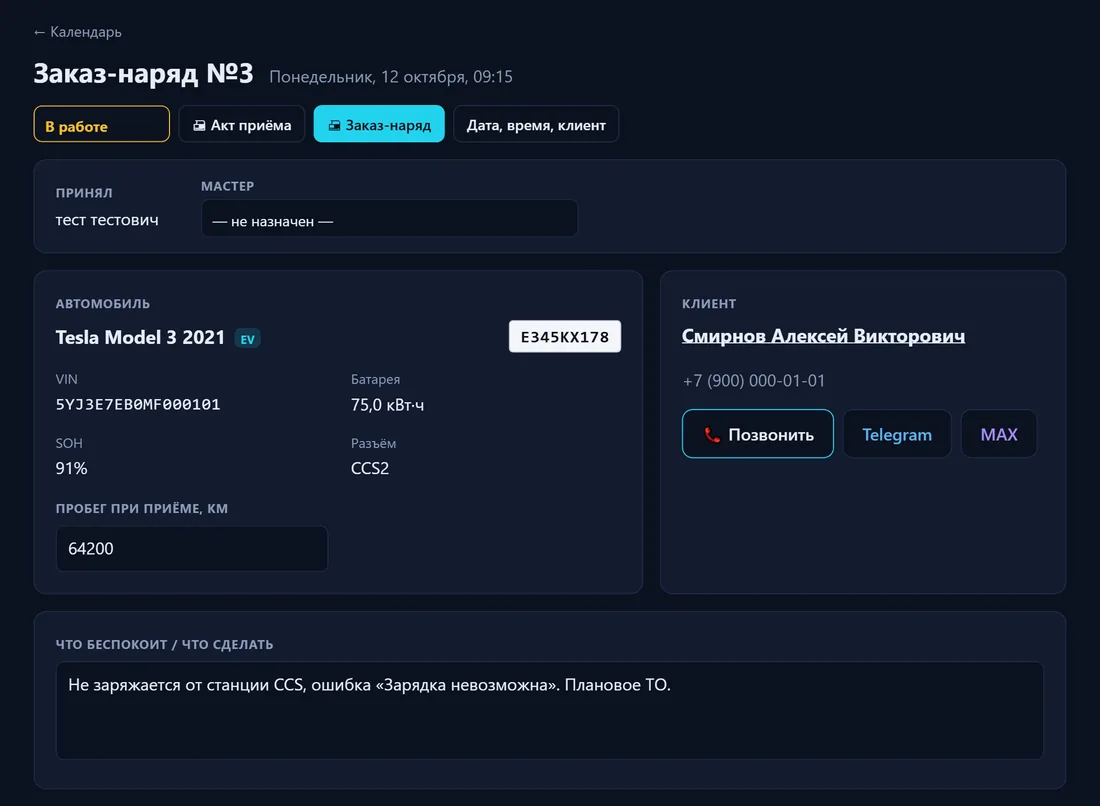Click the date Понедельник, 12 октября, 09:15
The width and height of the screenshot is (1100, 806).
click(x=391, y=76)
